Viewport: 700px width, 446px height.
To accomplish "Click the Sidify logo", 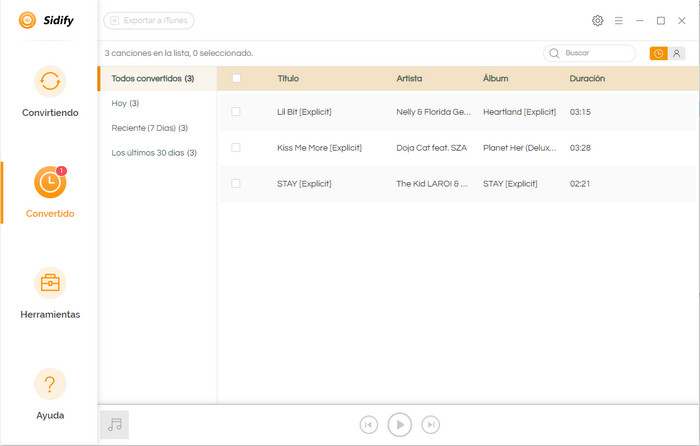I will (46, 20).
